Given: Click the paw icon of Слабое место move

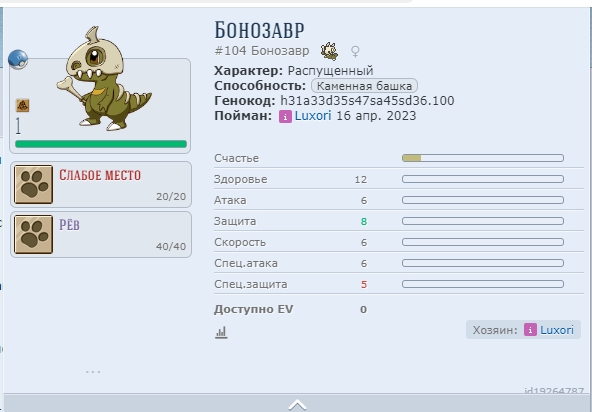Looking at the screenshot, I should click(x=34, y=184).
